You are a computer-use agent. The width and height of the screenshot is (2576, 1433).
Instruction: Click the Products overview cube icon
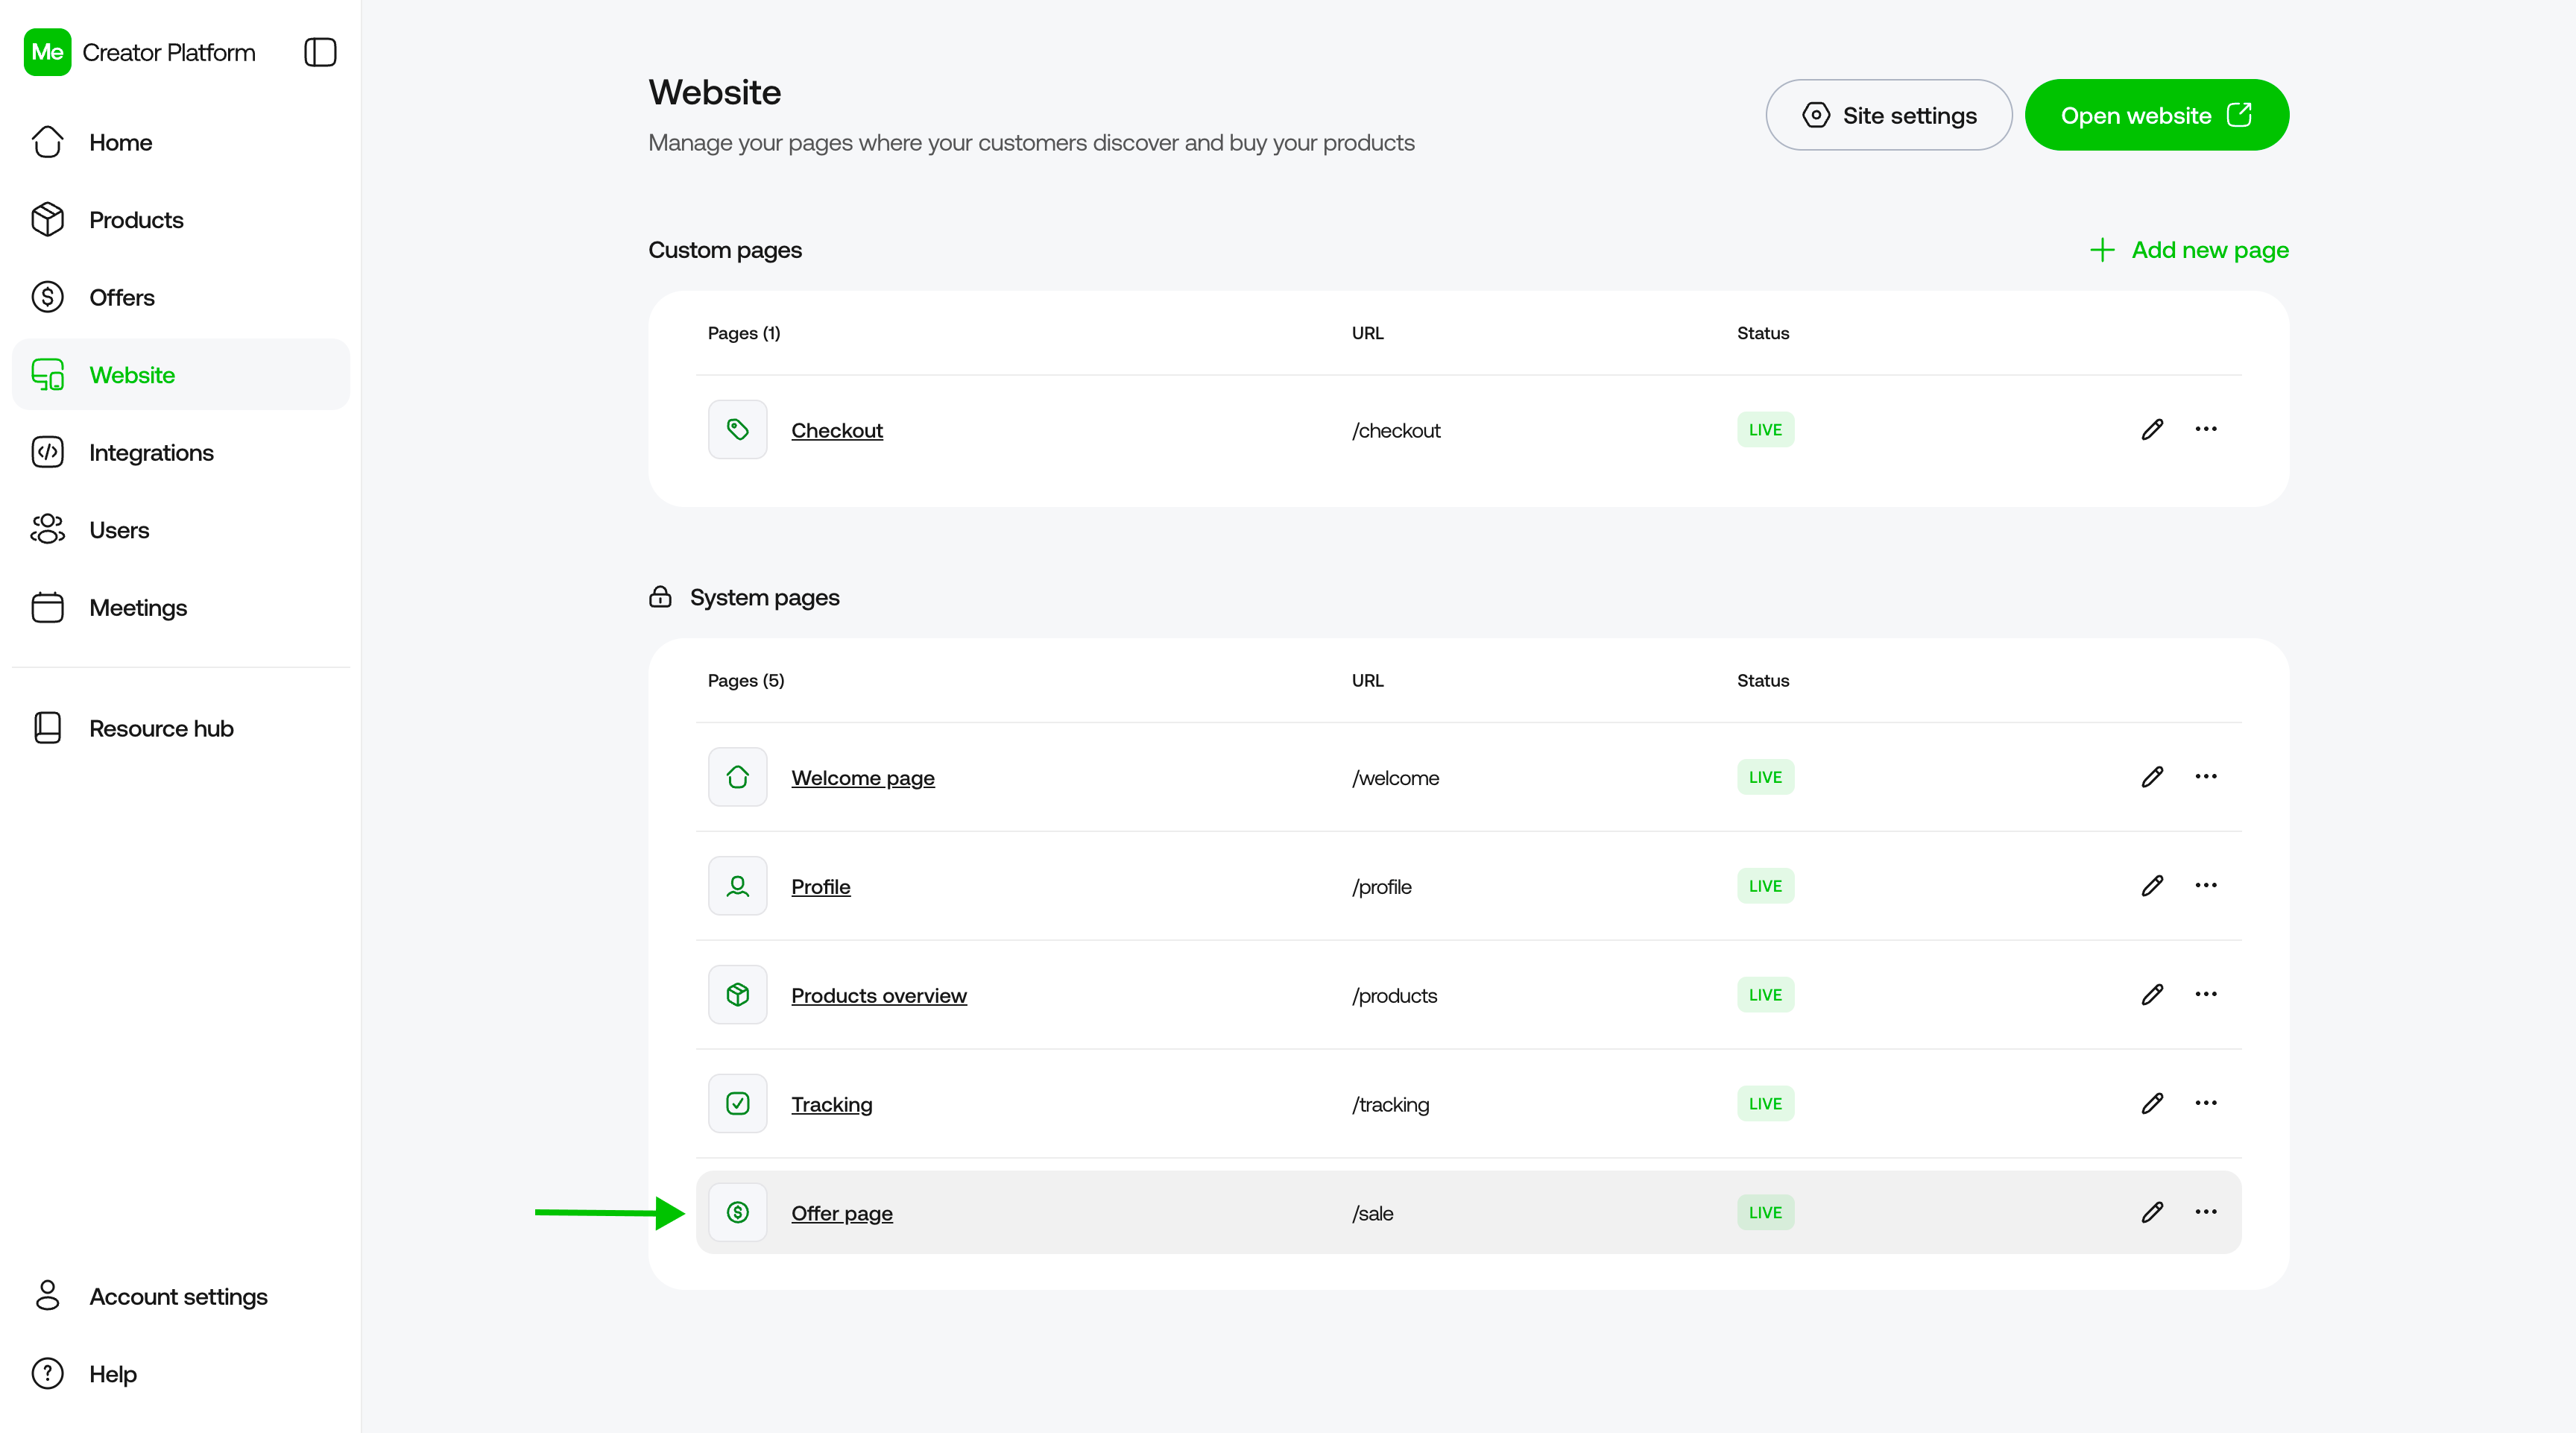pyautogui.click(x=738, y=995)
